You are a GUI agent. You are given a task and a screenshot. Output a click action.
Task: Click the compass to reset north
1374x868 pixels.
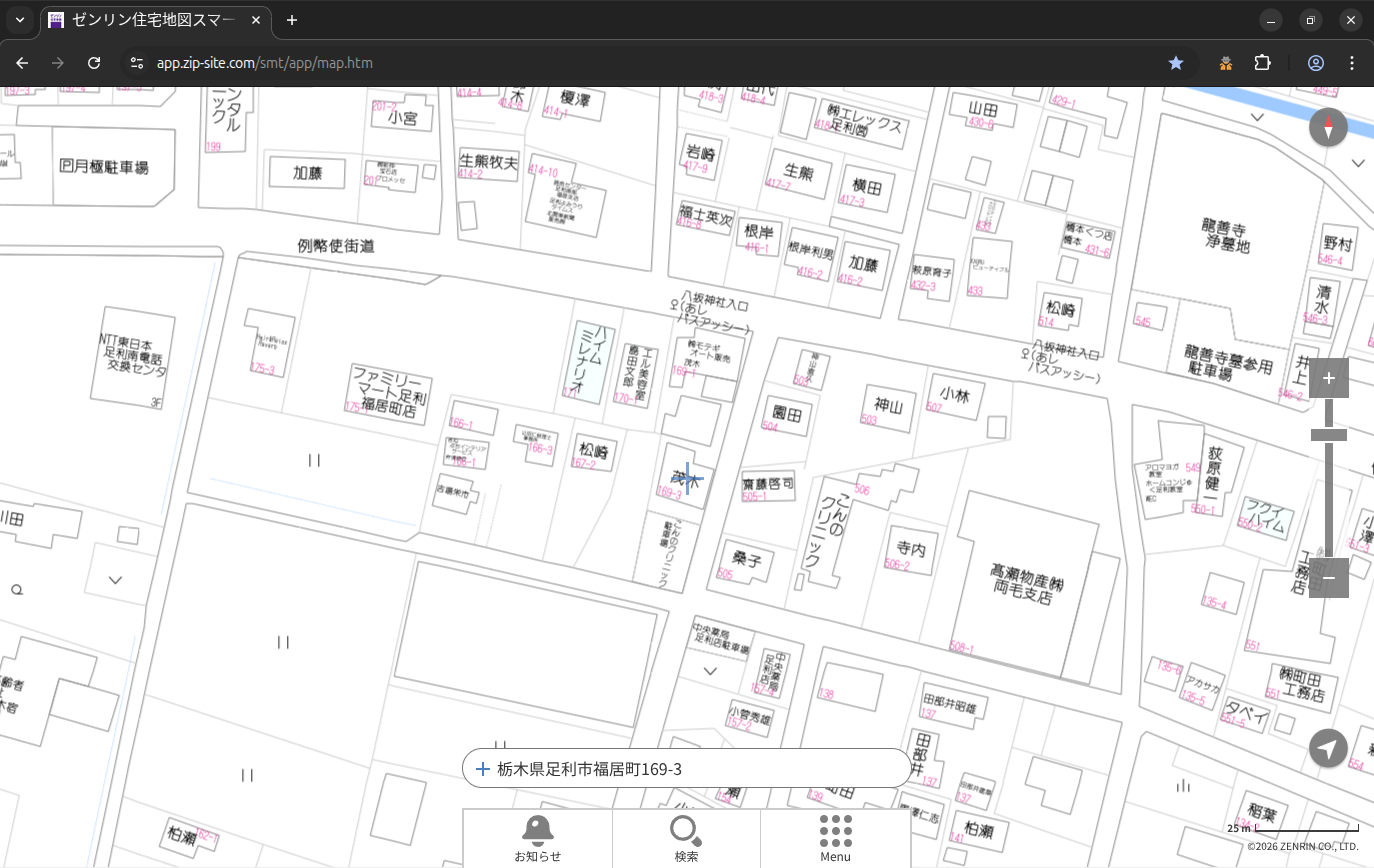[x=1328, y=128]
